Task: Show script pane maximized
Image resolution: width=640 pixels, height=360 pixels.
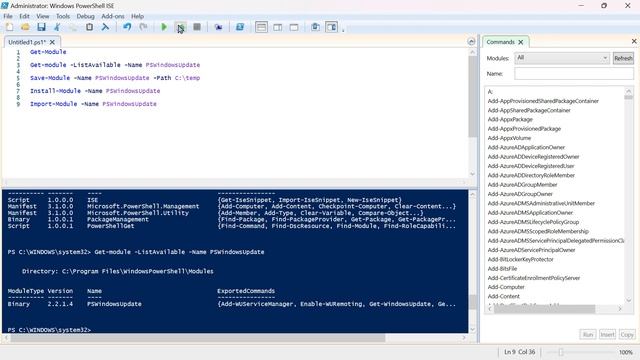Action: 294,27
